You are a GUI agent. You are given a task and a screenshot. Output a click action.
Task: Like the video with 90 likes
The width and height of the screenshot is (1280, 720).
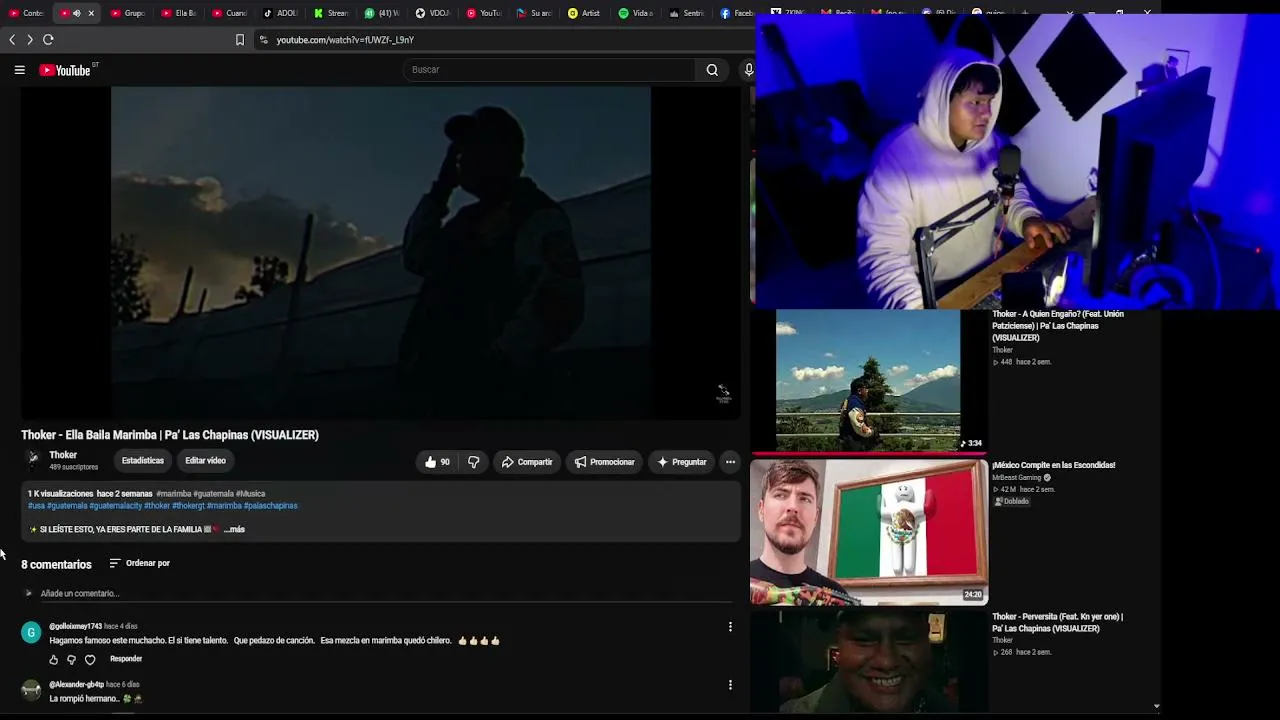coord(437,462)
